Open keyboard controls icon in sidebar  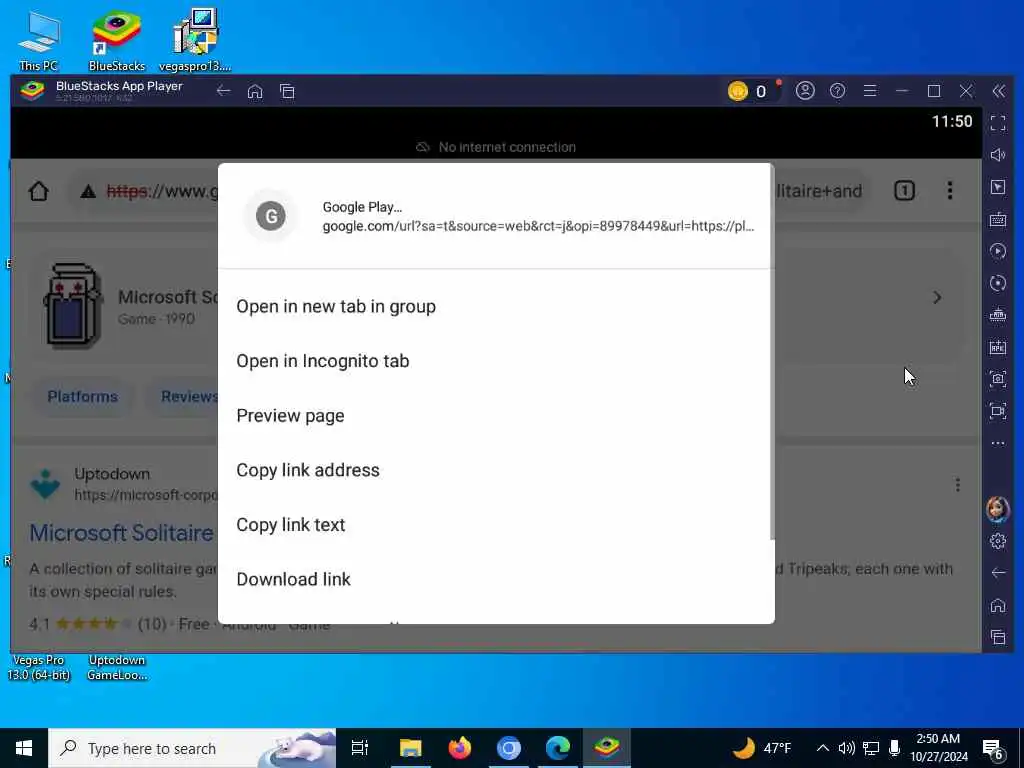pos(998,219)
